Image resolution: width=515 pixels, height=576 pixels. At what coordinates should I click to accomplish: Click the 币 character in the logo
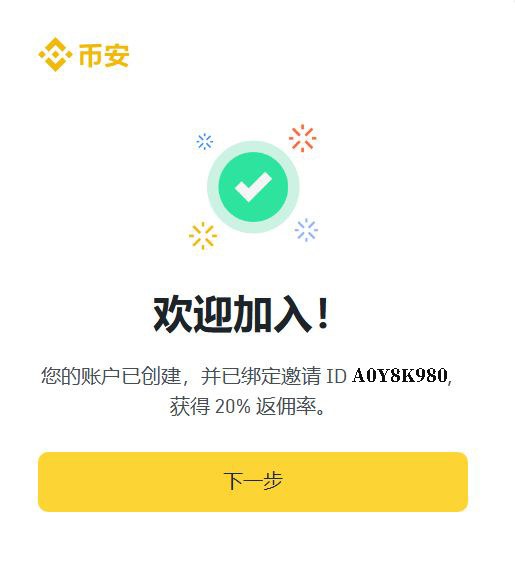[91, 55]
